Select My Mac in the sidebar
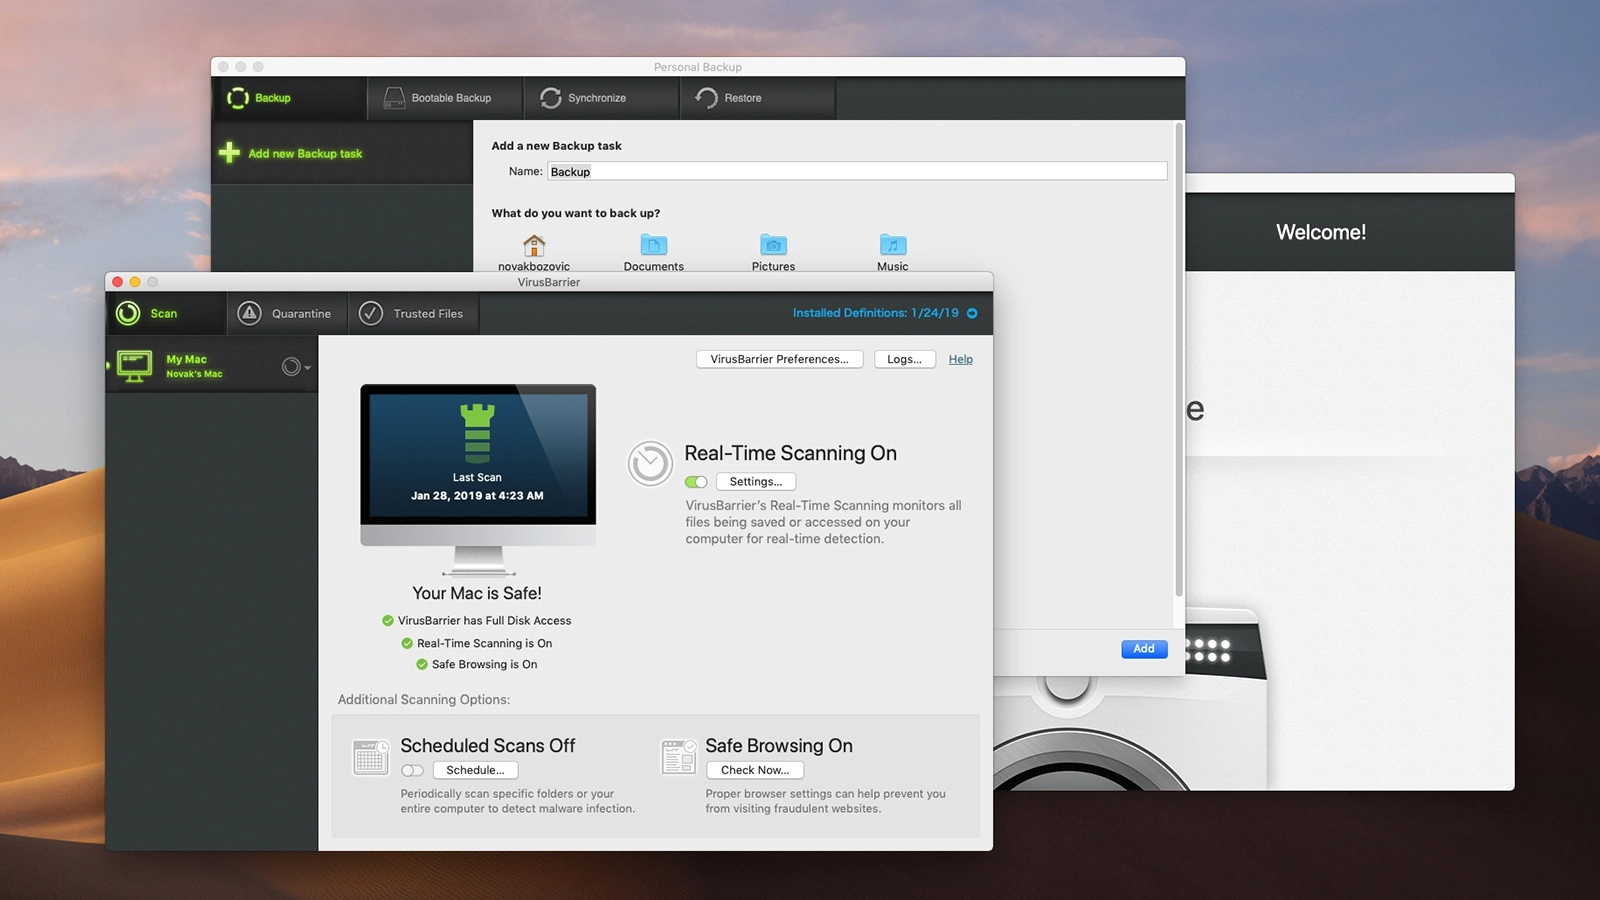The image size is (1600, 900). (212, 366)
